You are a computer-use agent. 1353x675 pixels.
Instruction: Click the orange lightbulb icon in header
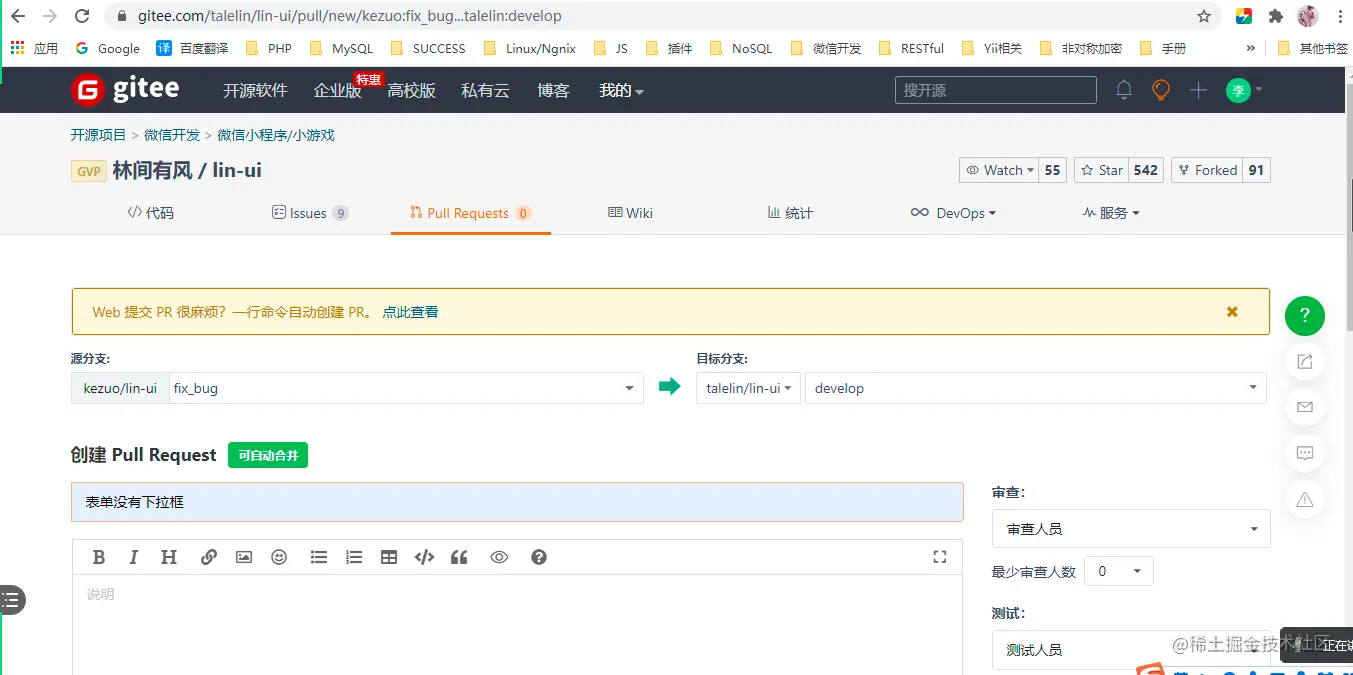1161,90
